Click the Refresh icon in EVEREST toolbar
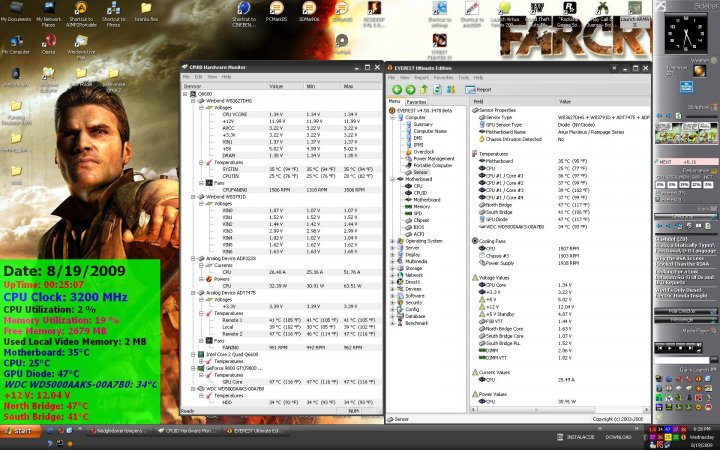The width and height of the screenshot is (720, 450). (437, 90)
